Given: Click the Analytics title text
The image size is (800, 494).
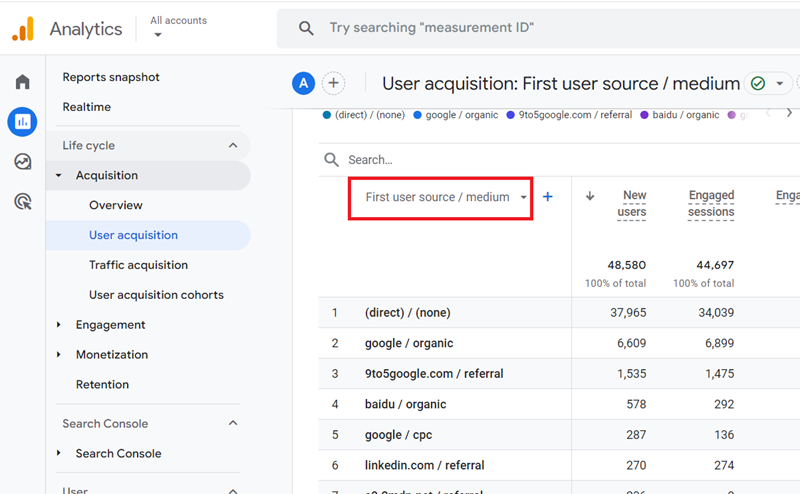Looking at the screenshot, I should coord(86,29).
